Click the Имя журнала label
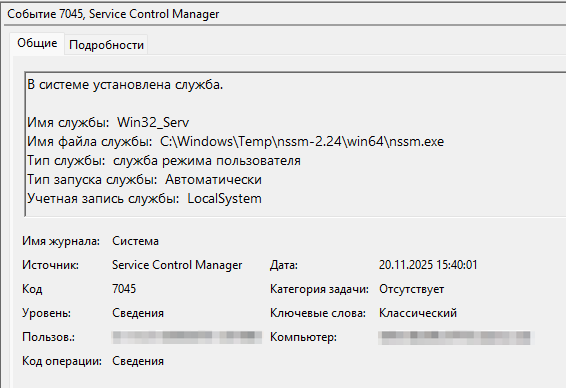Viewport: 566px width, 388px height. click(61, 241)
